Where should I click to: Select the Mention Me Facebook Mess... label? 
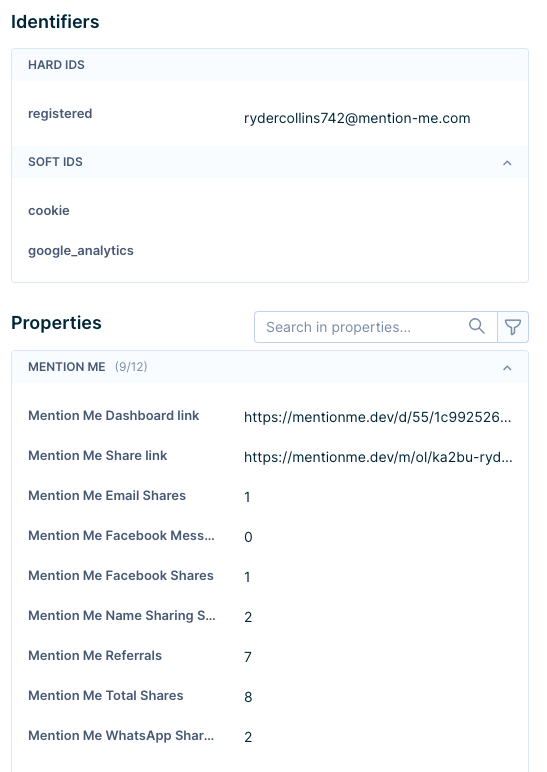point(121,535)
